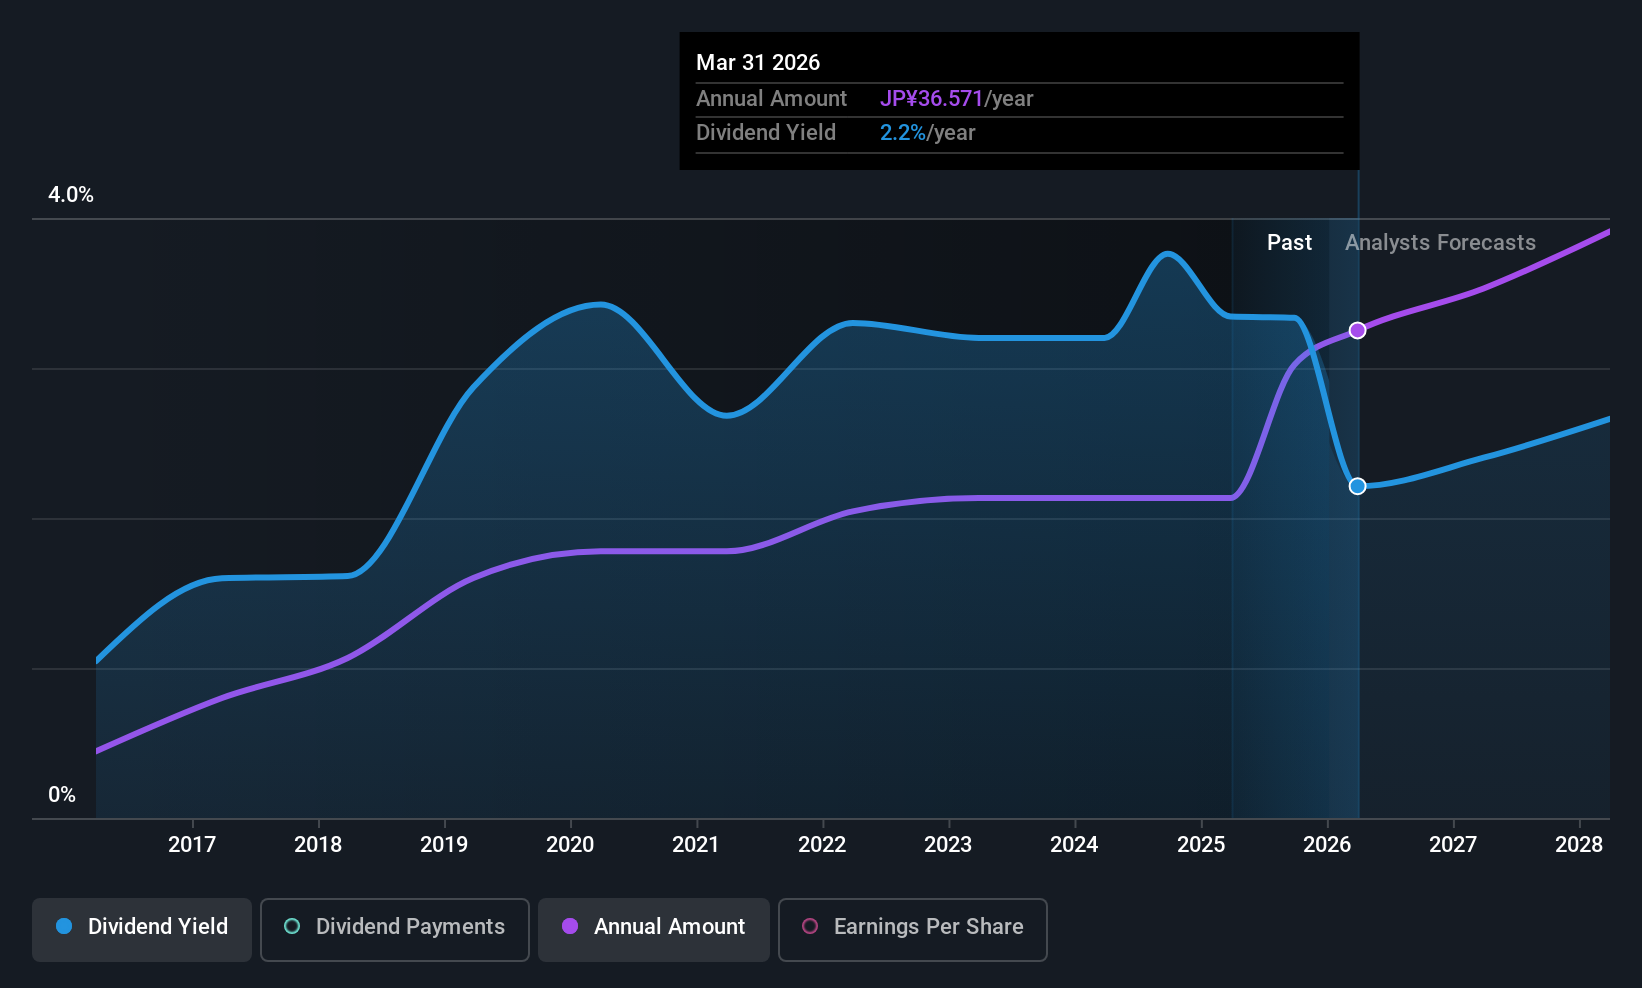Toggle the Dividend Yield legend series
This screenshot has width=1642, height=988.
[142, 929]
